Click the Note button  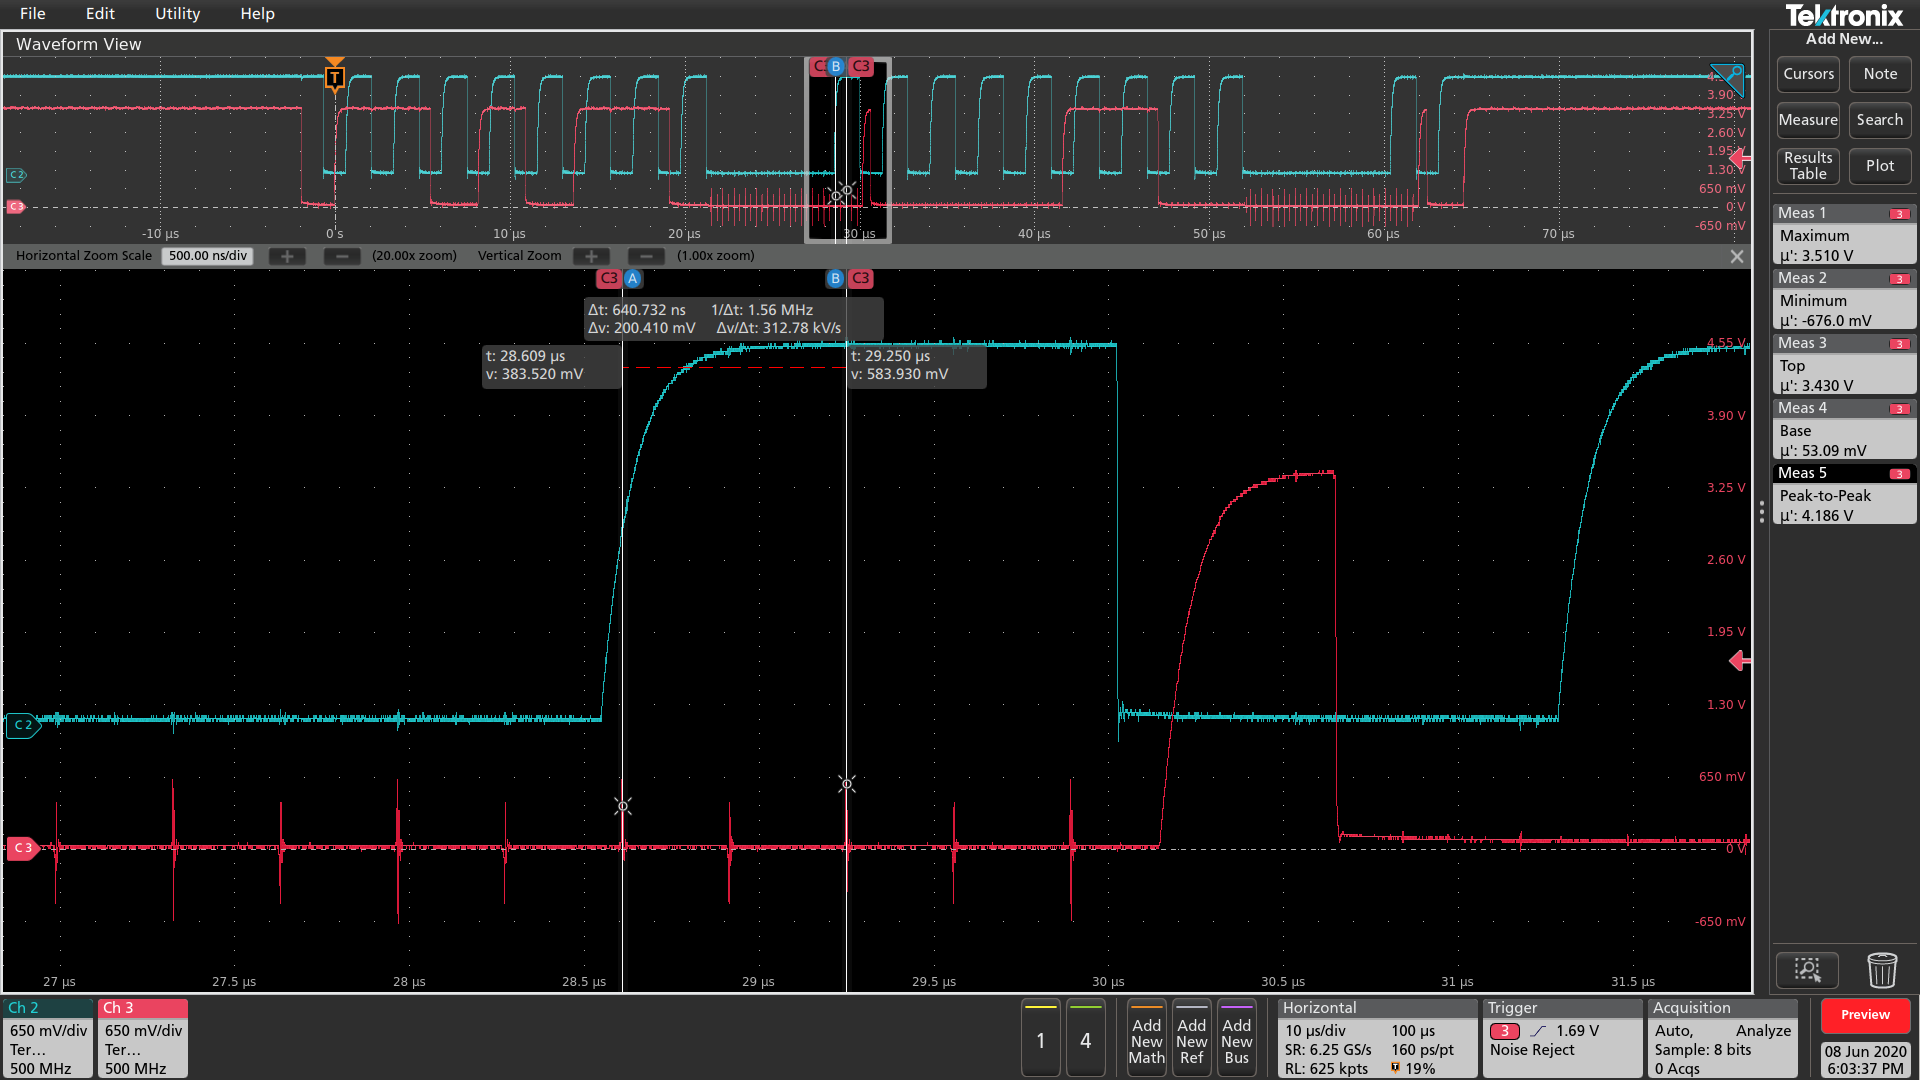point(1880,74)
